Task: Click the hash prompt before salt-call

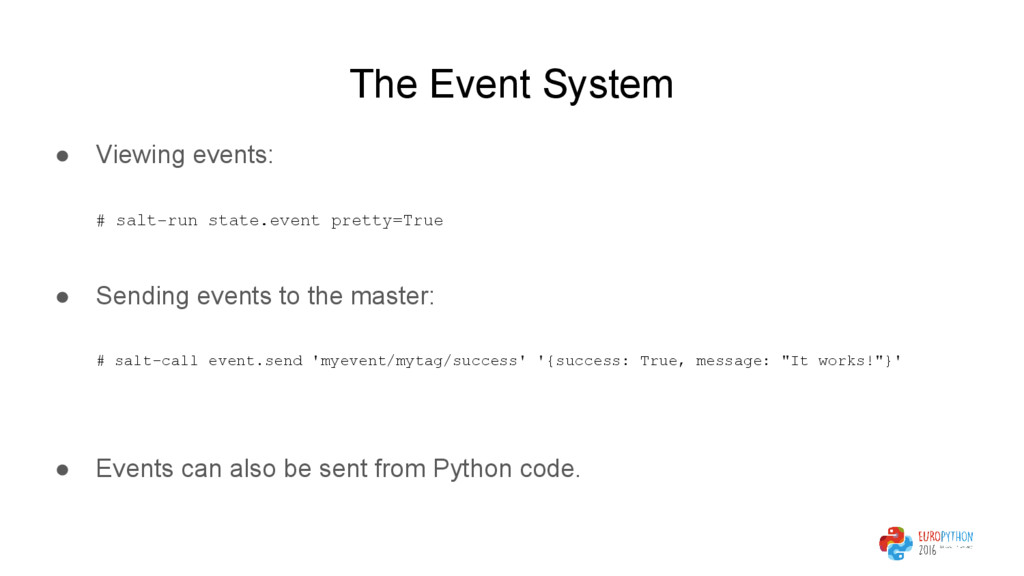Action: (101, 361)
